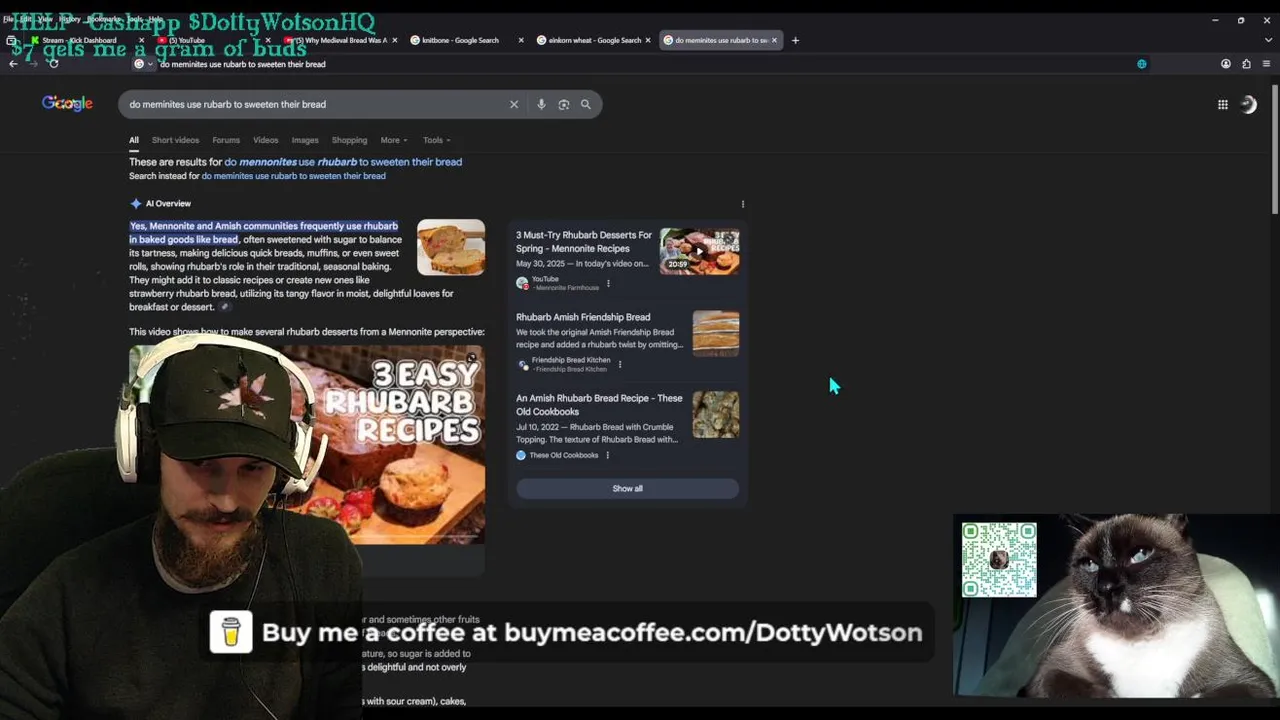Open the History menu in menu bar
Image resolution: width=1280 pixels, height=720 pixels.
(x=69, y=19)
